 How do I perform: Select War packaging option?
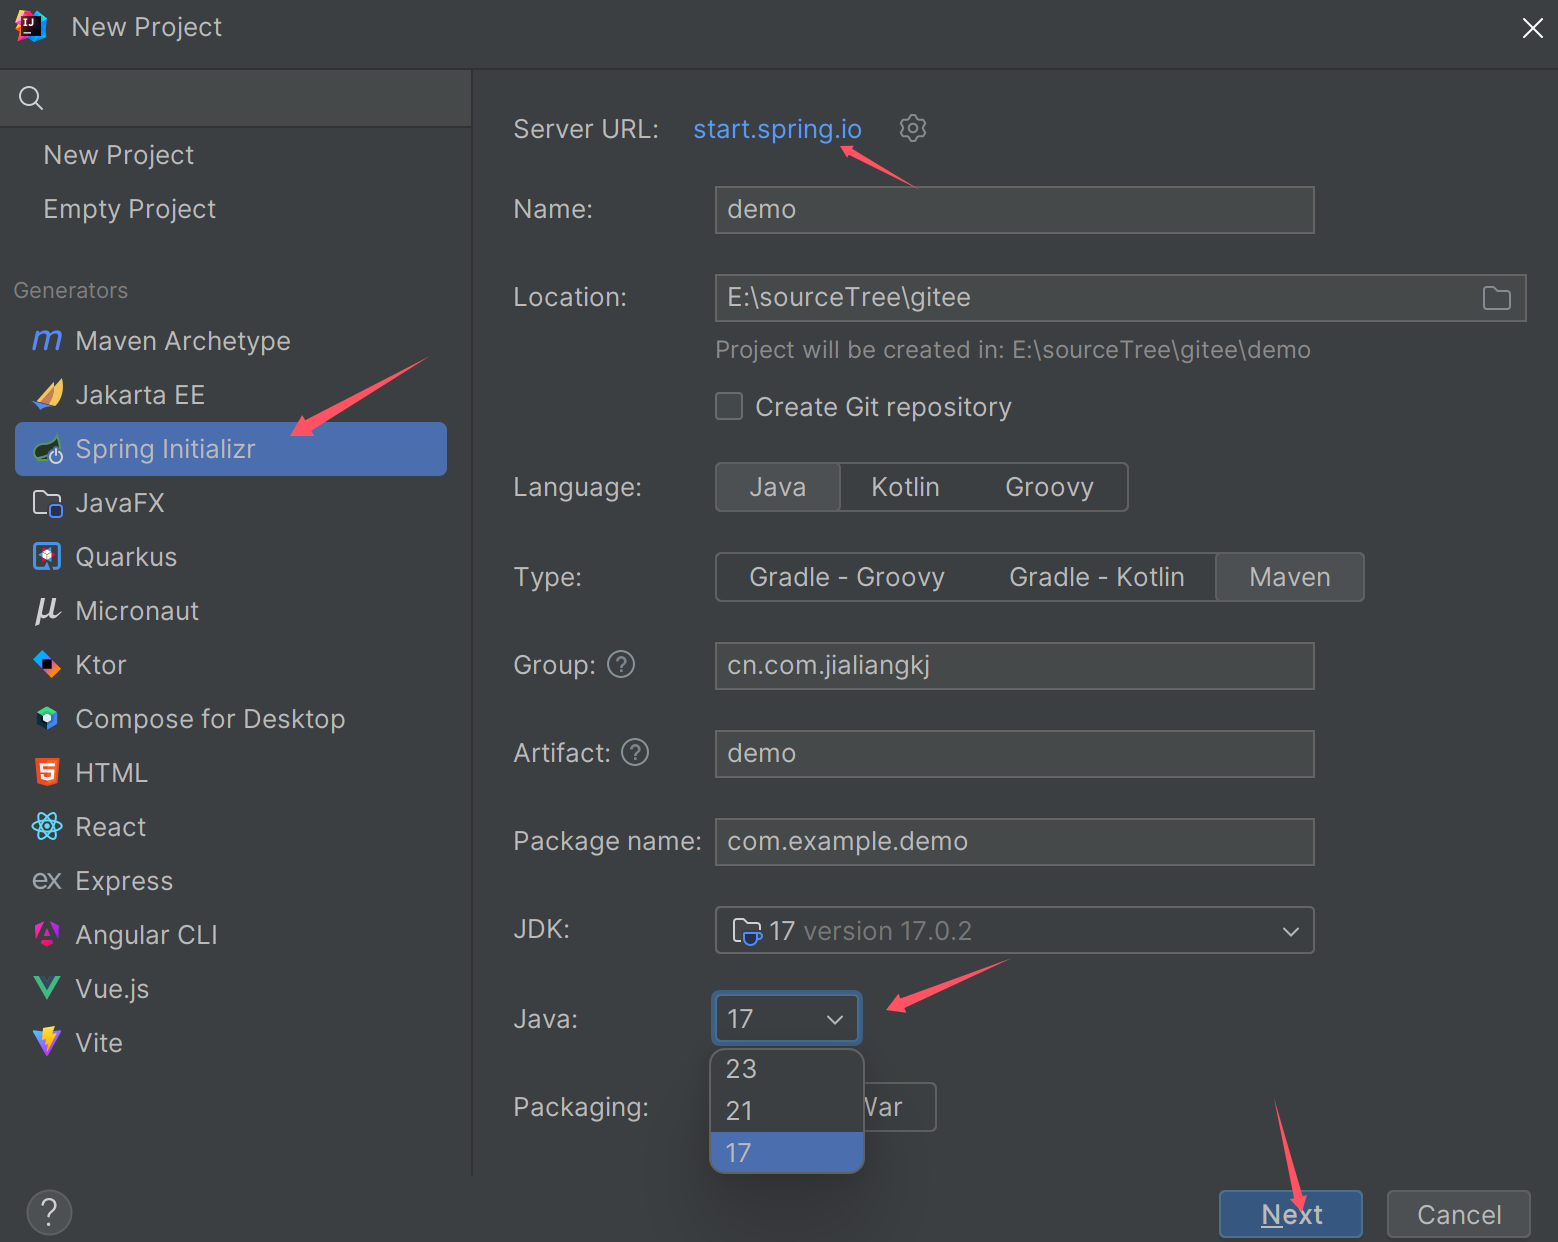[x=899, y=1107]
